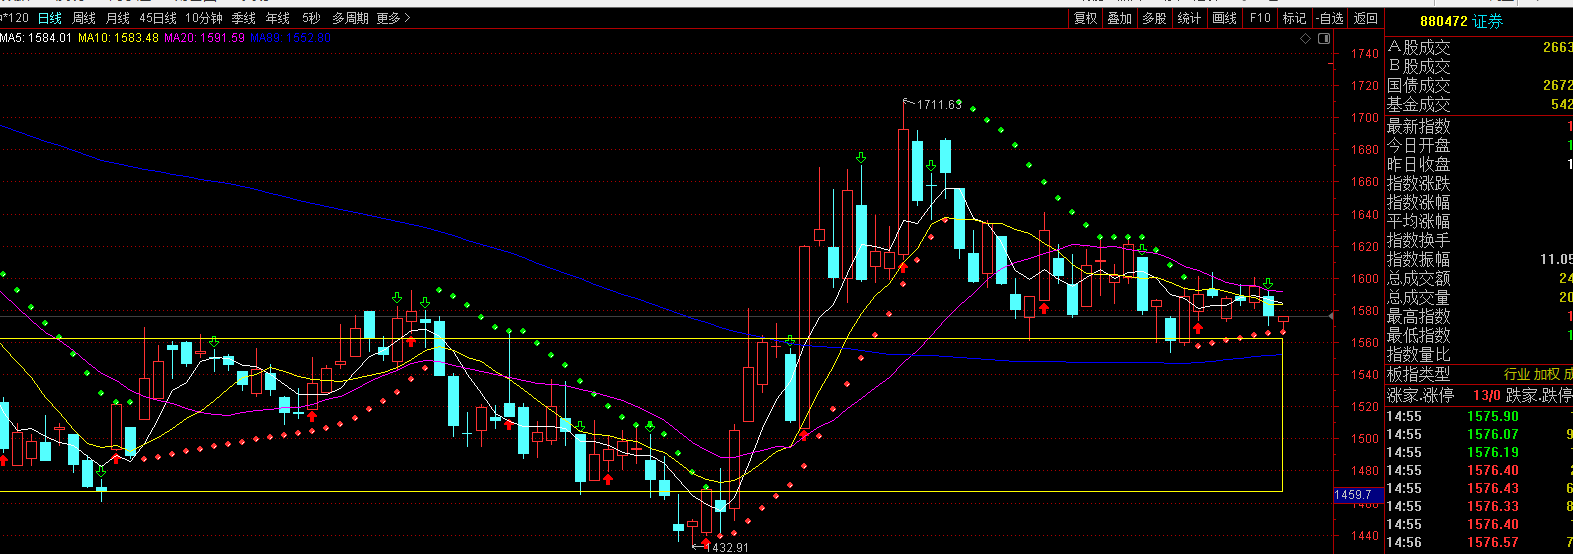Click the diamond icon above the price axis
Viewport: 1573px width, 554px height.
pyautogui.click(x=1305, y=38)
